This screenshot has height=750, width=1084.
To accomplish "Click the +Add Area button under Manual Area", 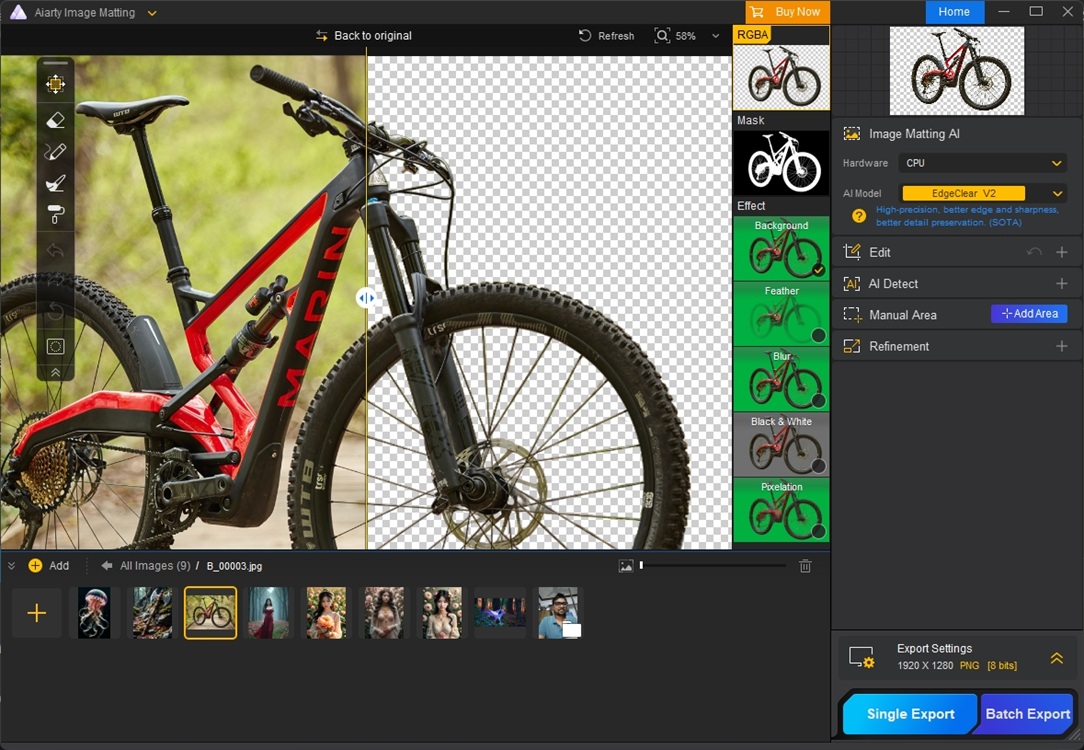I will click(1029, 314).
